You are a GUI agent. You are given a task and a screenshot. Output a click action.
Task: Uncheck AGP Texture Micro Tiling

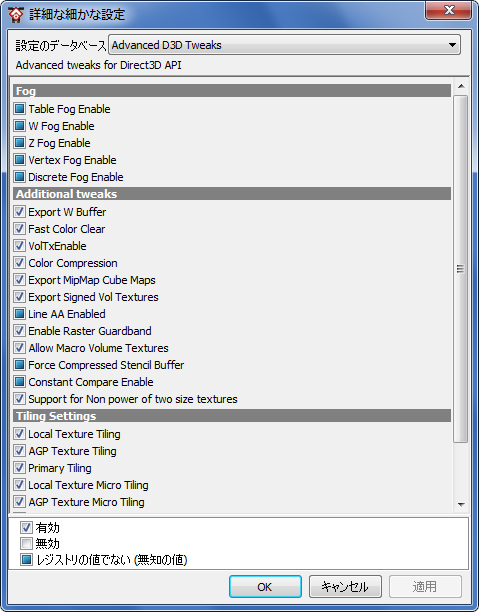(20, 502)
